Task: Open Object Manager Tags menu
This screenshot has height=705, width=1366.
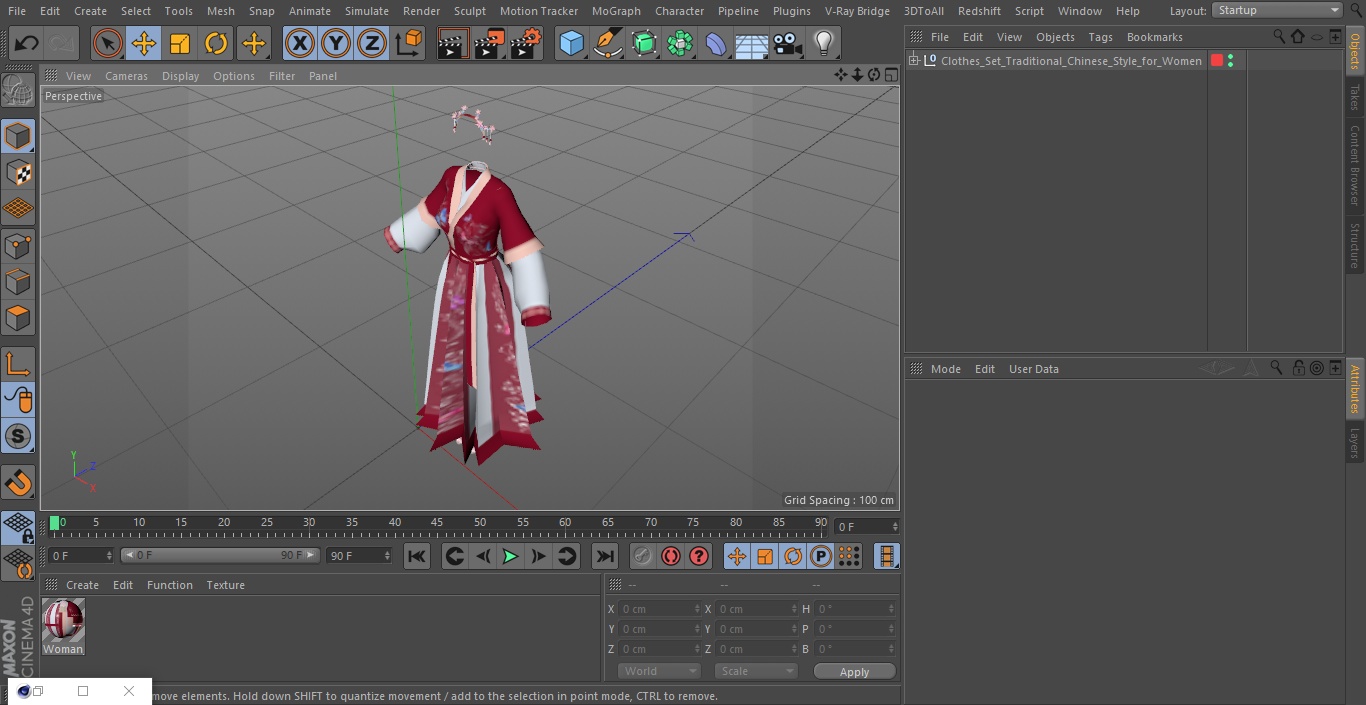Action: coord(1100,37)
